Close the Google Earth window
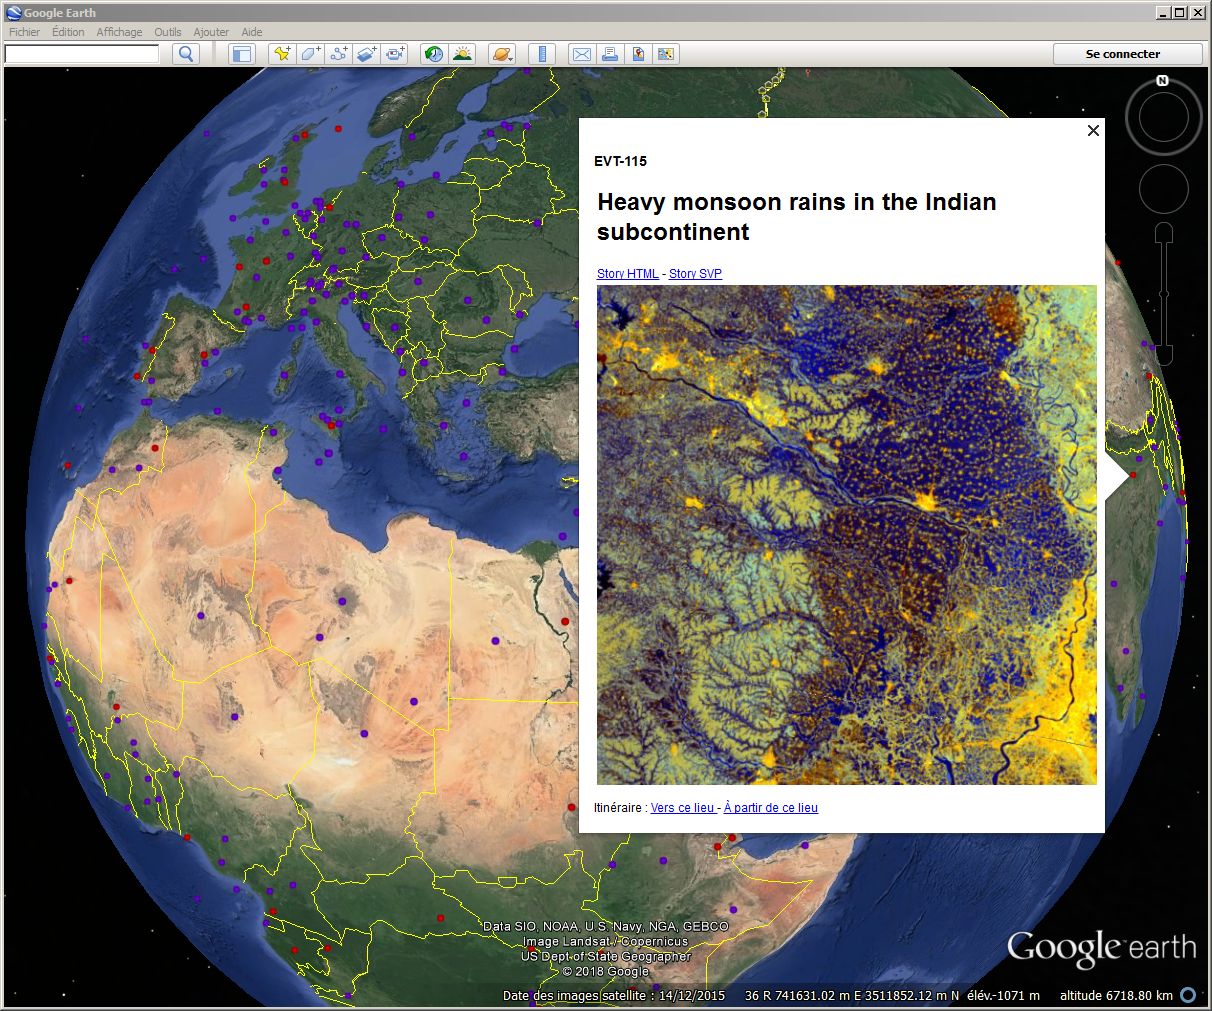1212x1011 pixels. coord(1197,13)
